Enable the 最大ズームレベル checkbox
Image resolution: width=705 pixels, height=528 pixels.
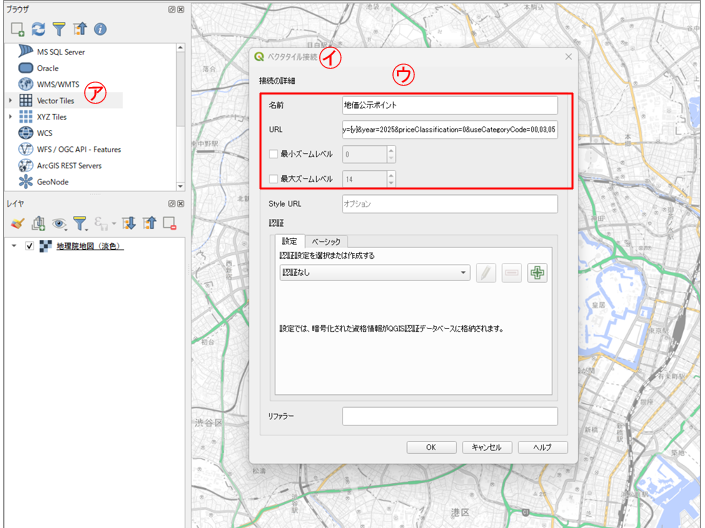(x=274, y=179)
